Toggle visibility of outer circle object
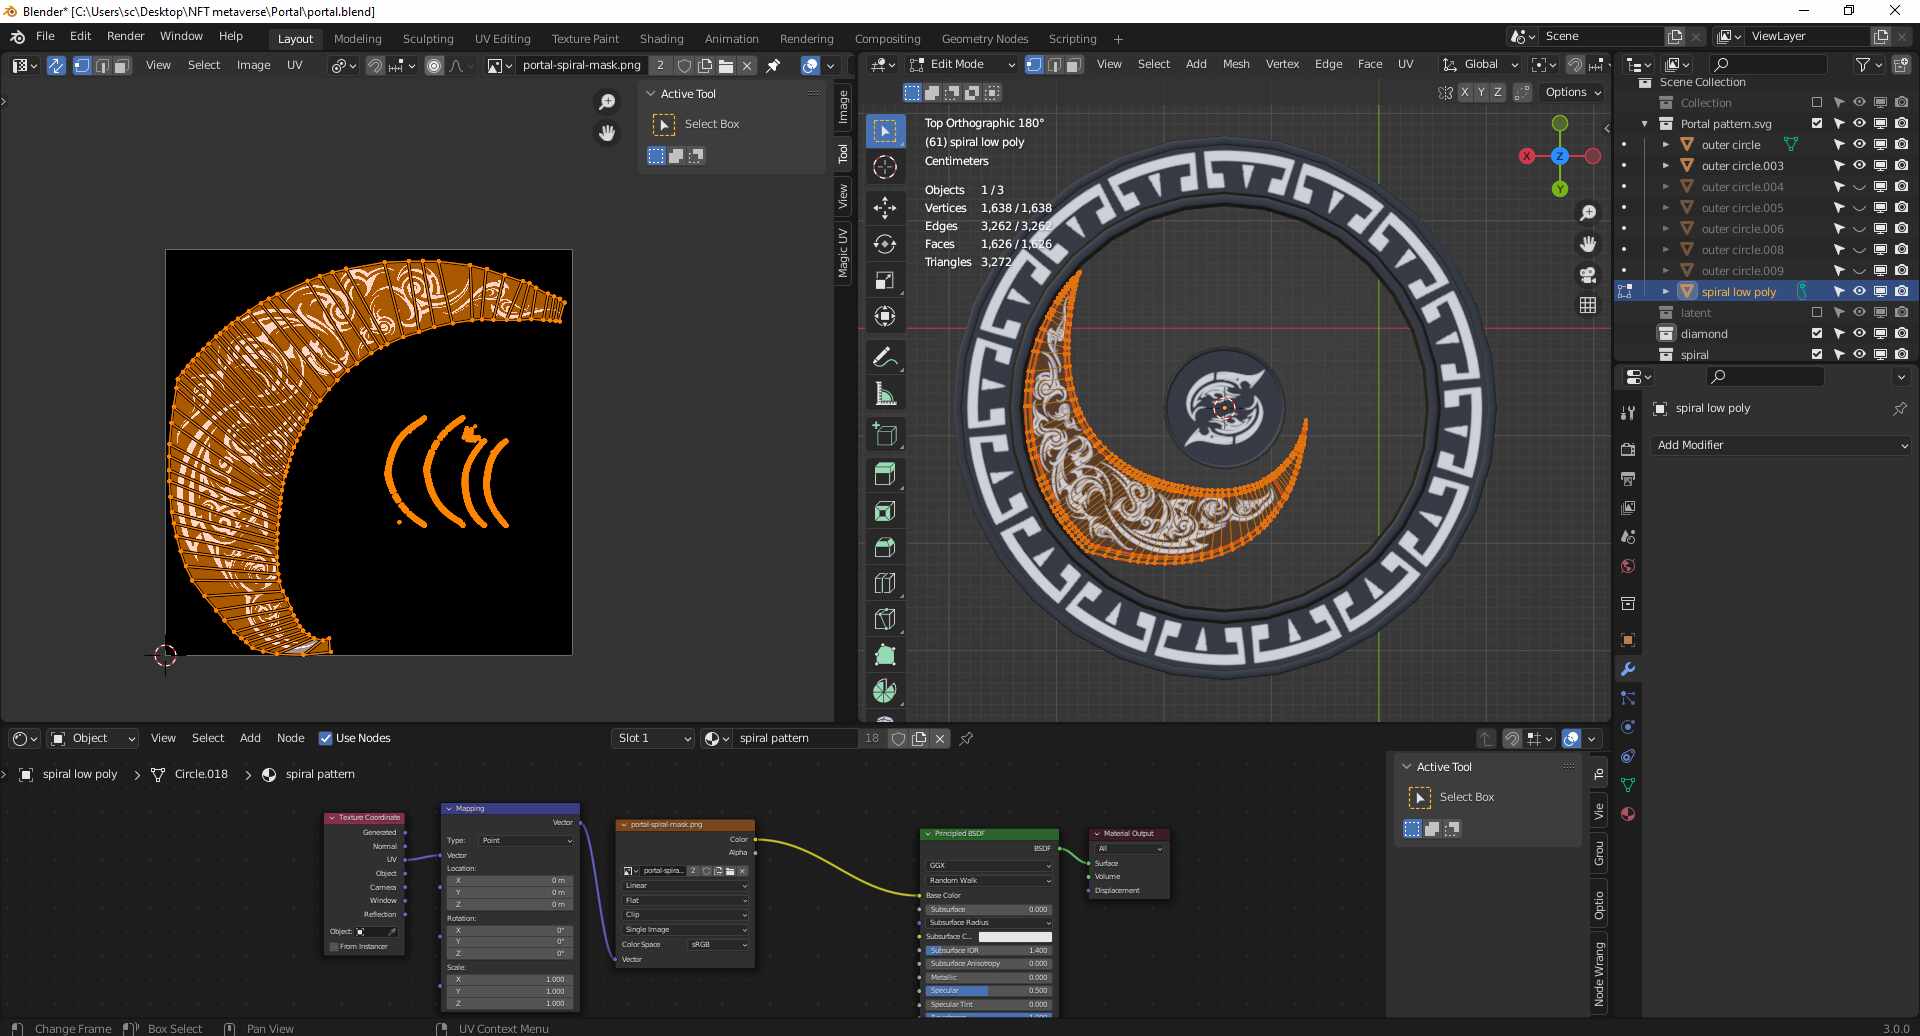Viewport: 1920px width, 1036px height. 1859,145
